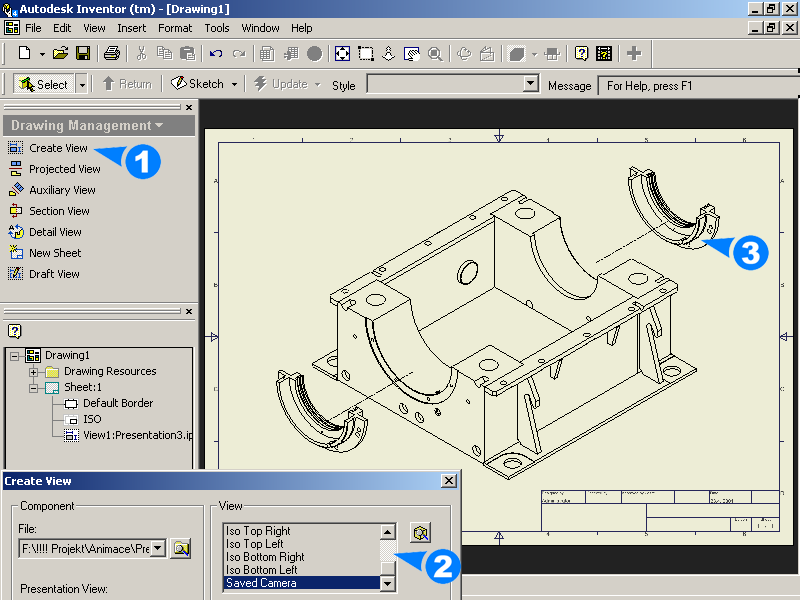Open the Tools menu
The width and height of the screenshot is (800, 600).
click(216, 28)
